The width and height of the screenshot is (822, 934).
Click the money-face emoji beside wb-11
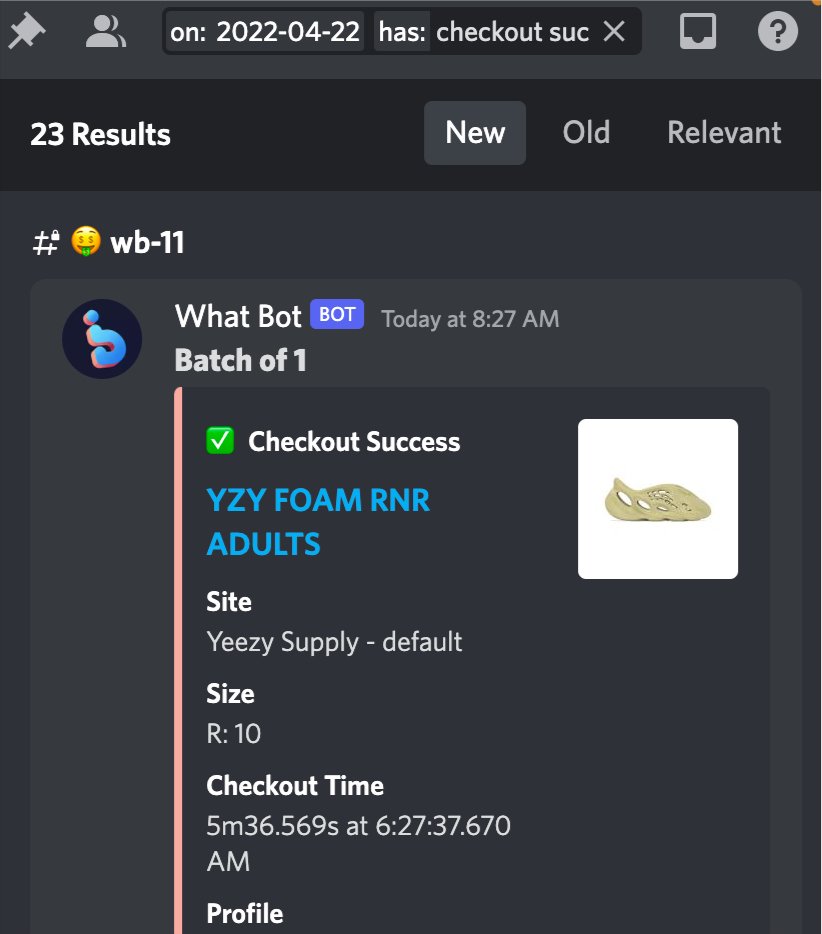coord(86,241)
